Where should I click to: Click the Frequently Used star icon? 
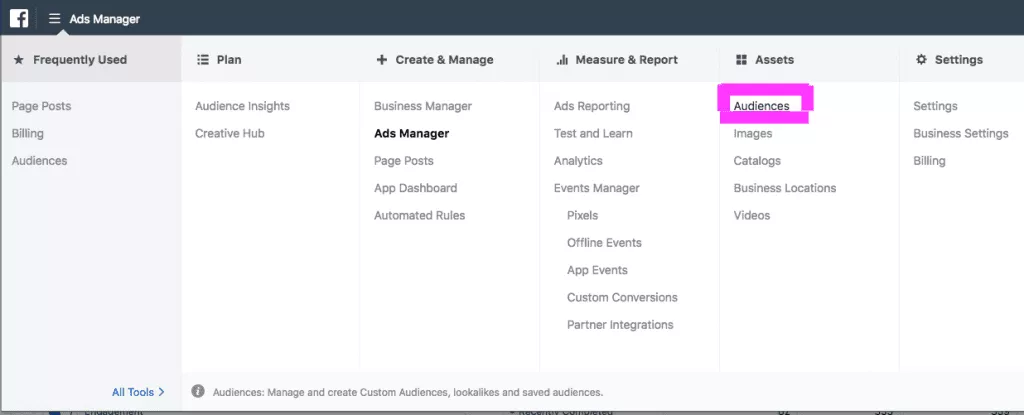tap(19, 59)
